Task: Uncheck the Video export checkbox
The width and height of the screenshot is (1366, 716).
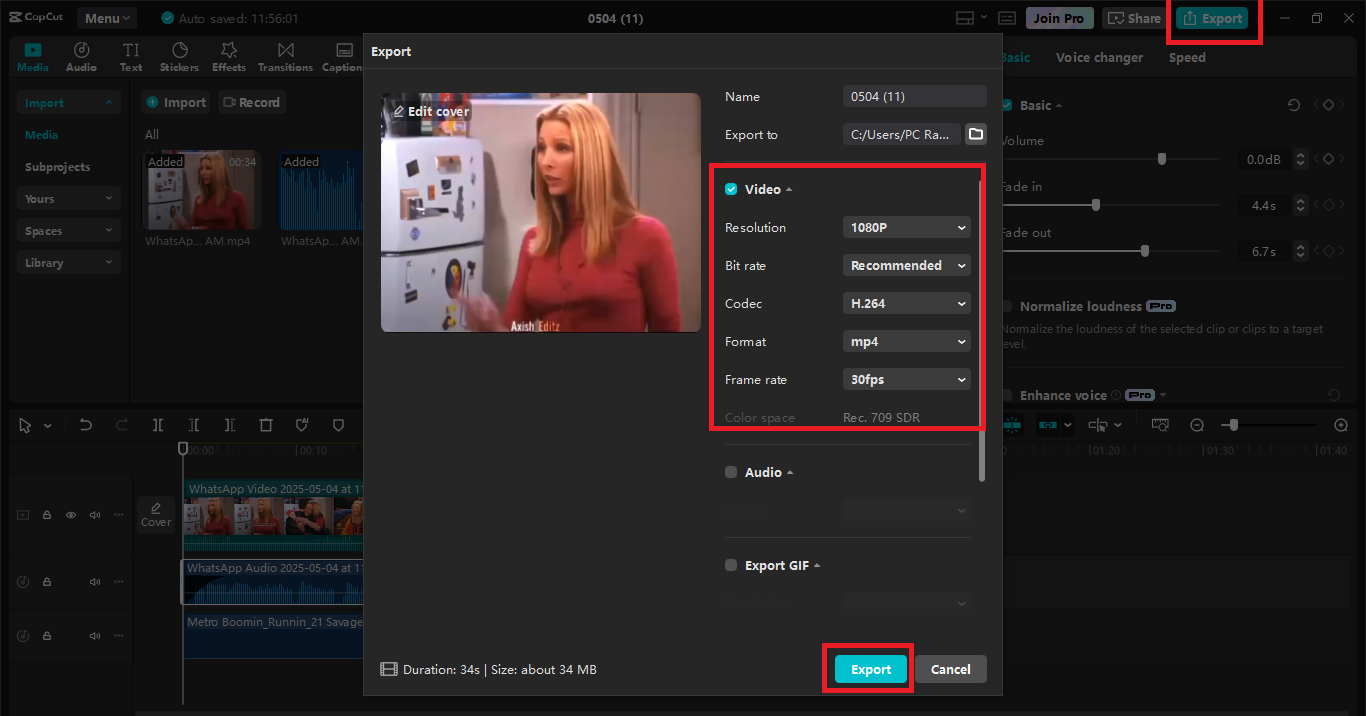Action: pyautogui.click(x=731, y=189)
